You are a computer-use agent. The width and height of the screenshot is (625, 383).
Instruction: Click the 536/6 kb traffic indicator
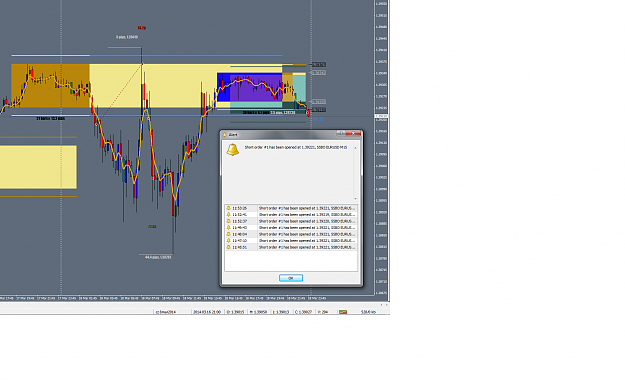[368, 312]
